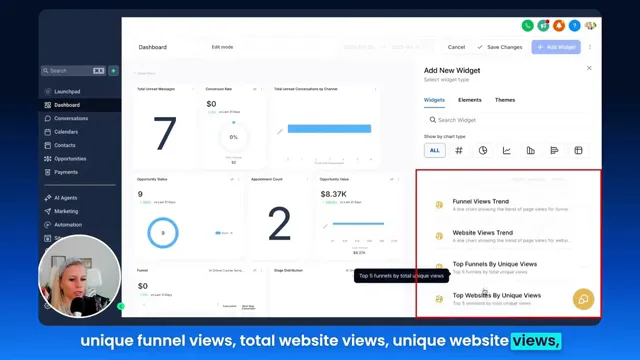
Task: Click the Website Views Trend widget icon
Action: (439, 236)
